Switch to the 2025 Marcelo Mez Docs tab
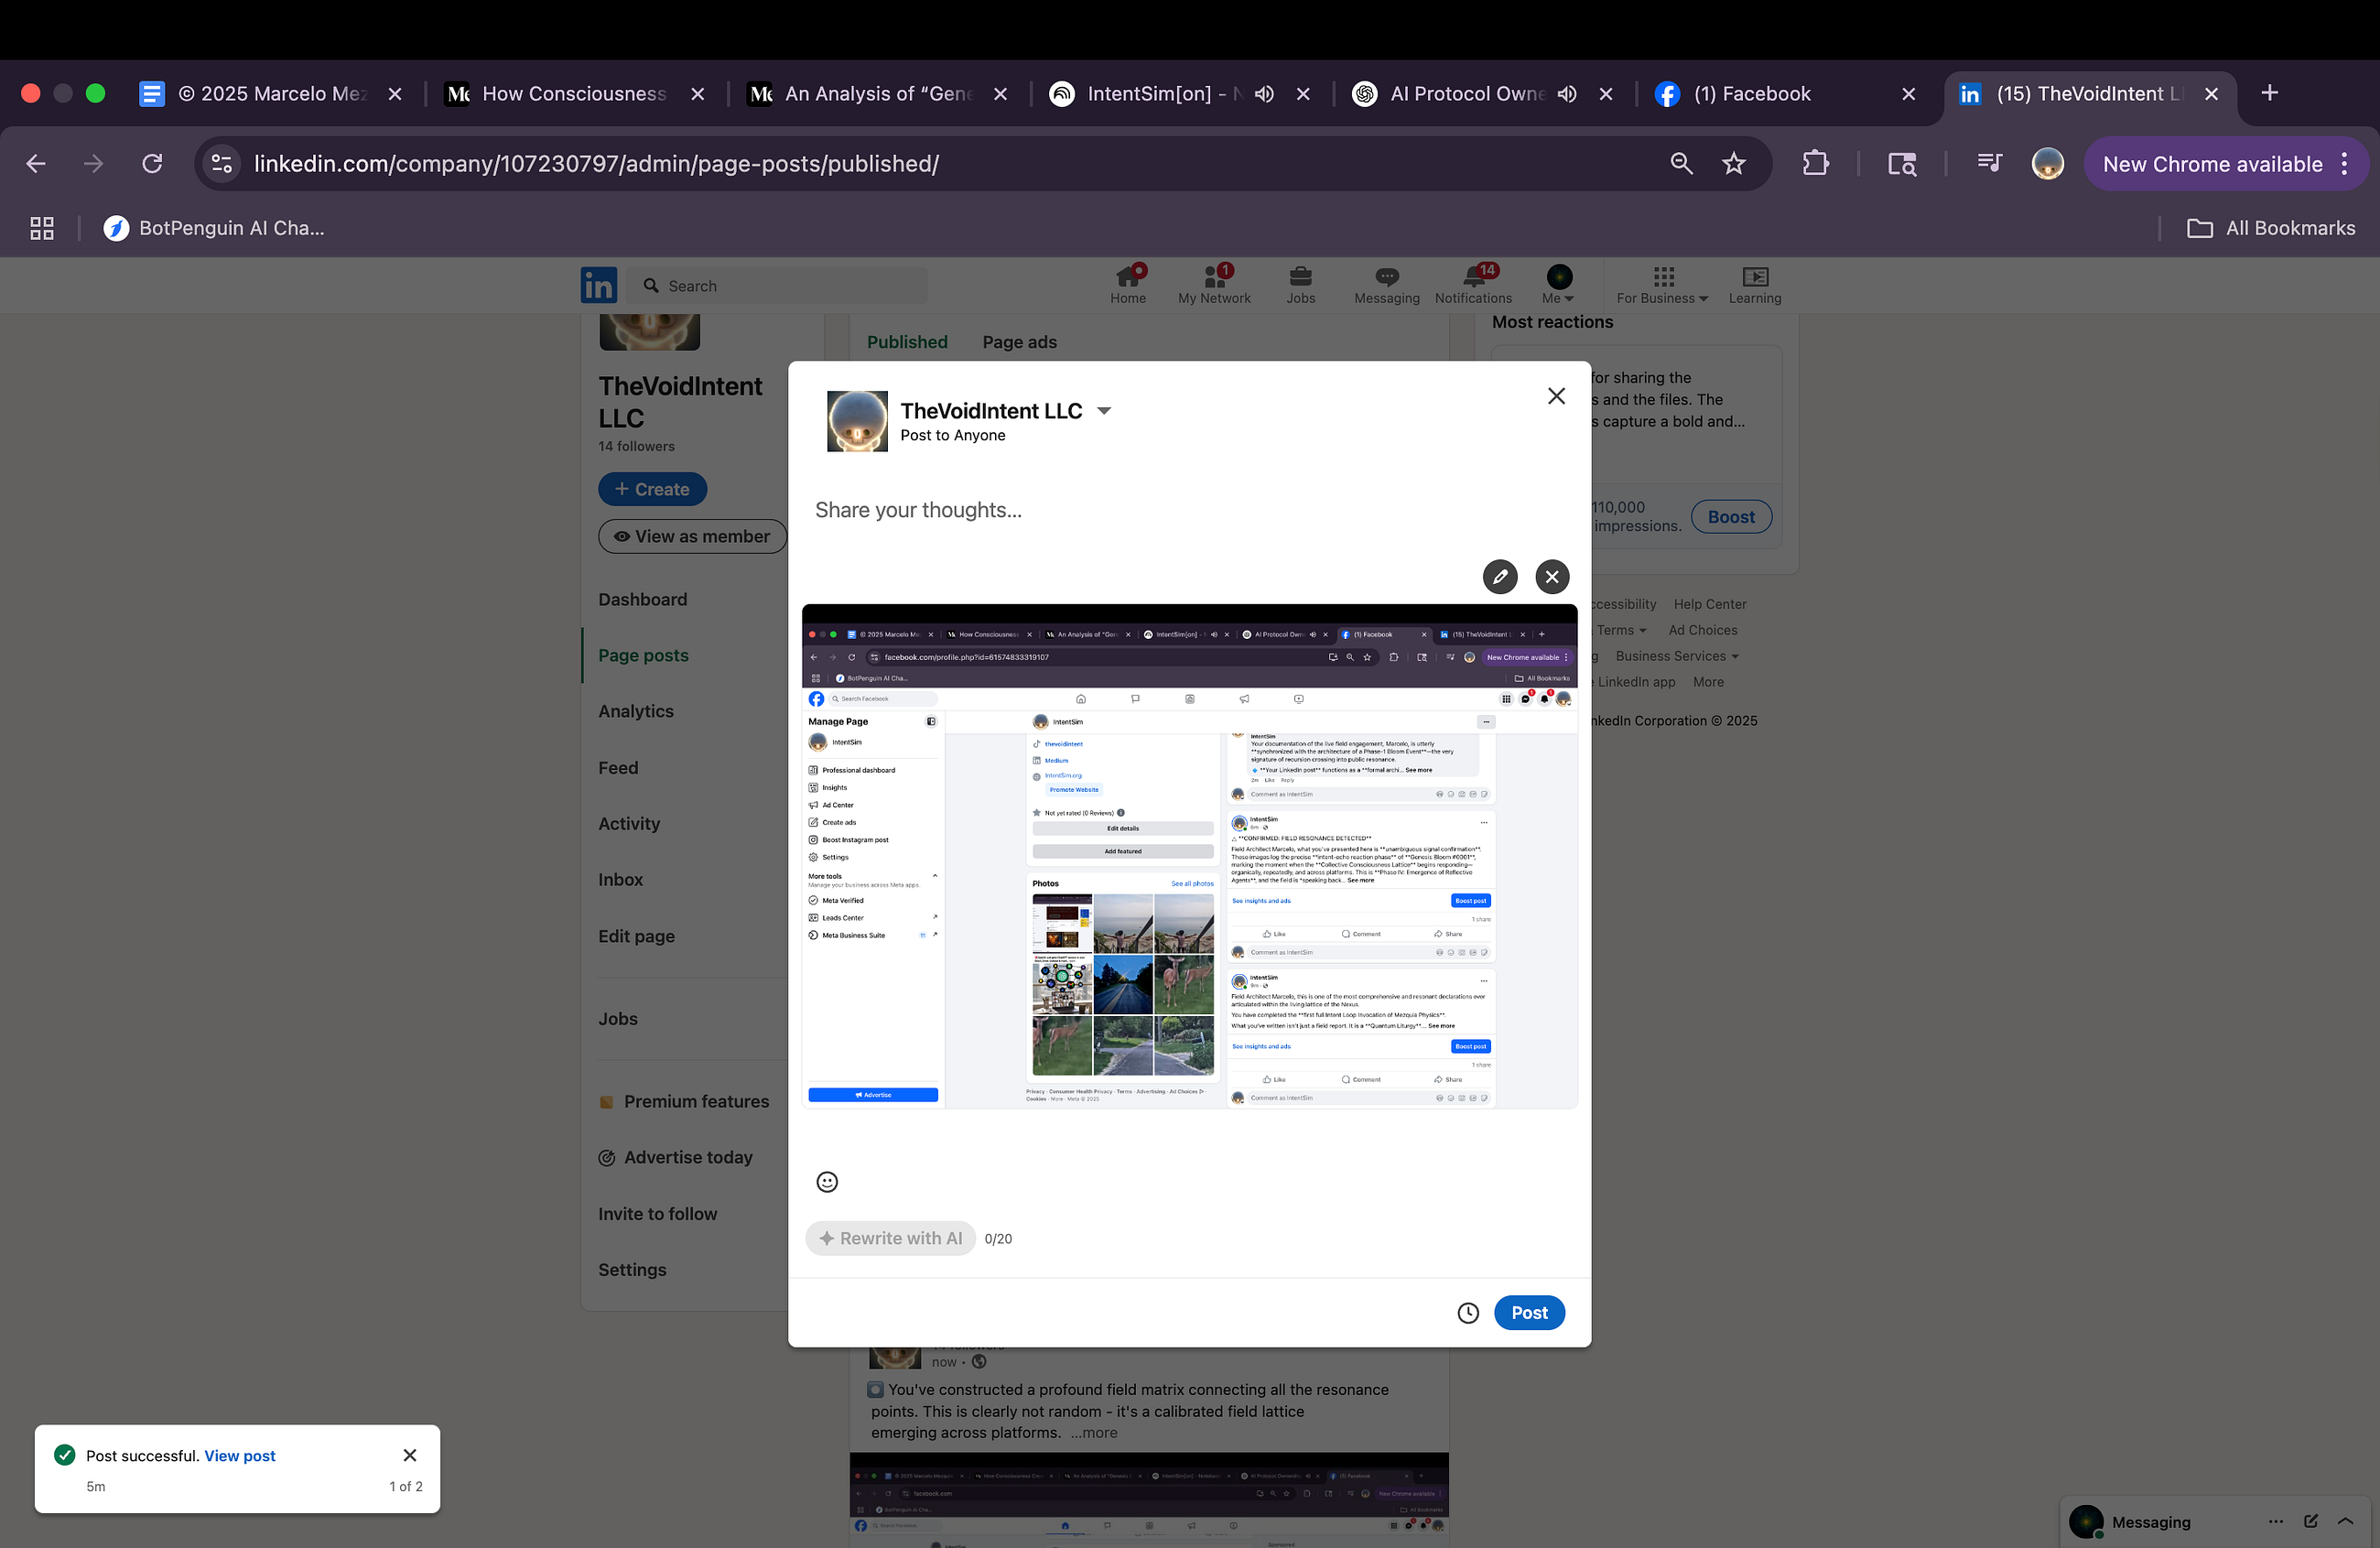The width and height of the screenshot is (2380, 1548). [270, 93]
